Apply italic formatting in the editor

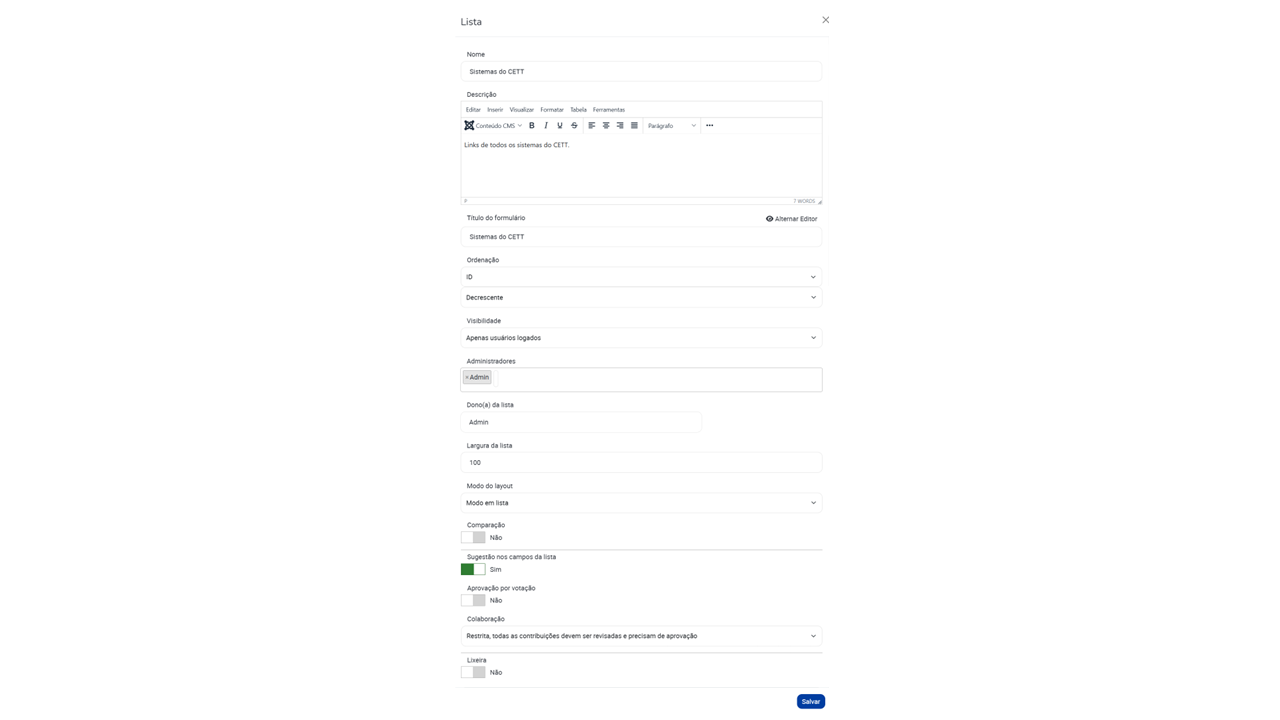[x=546, y=126]
